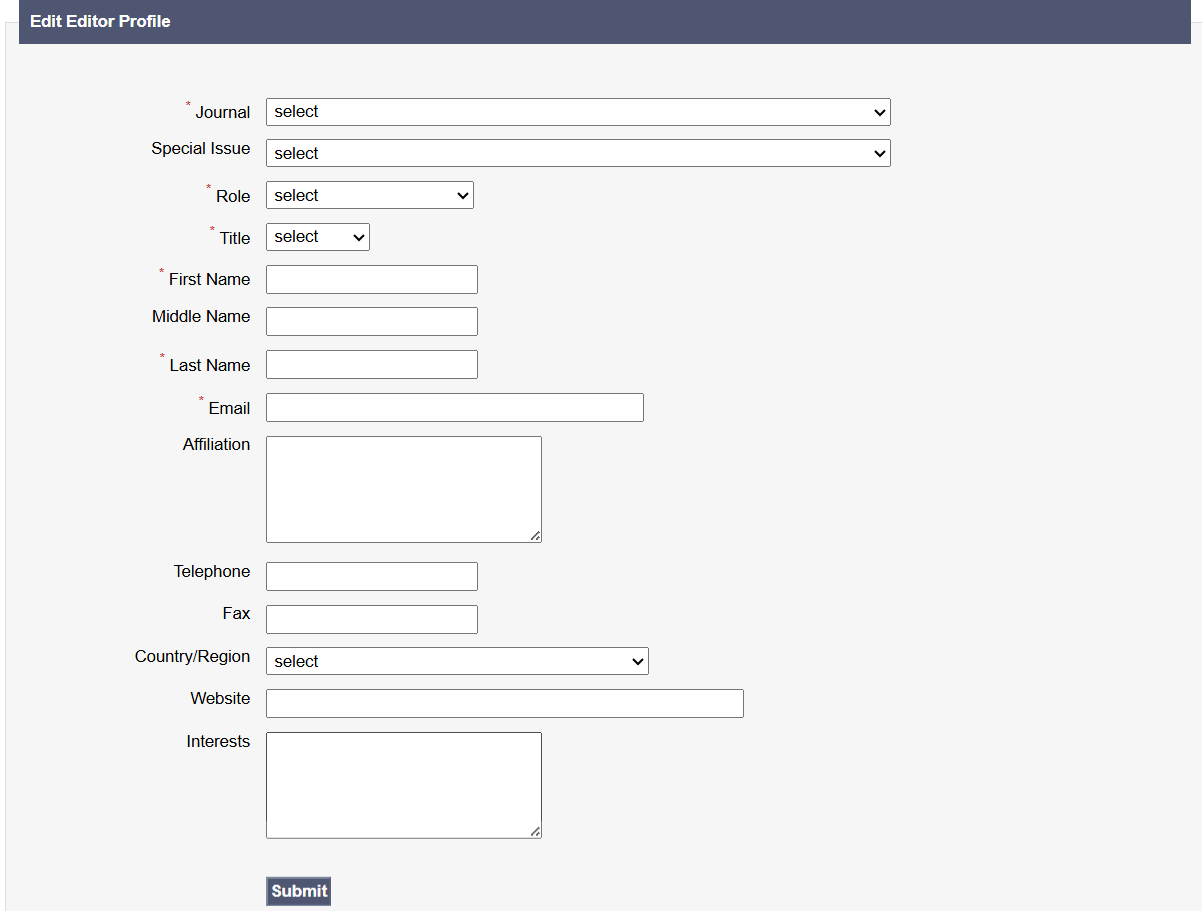Viewport: 1202px width, 911px height.
Task: Click the Email field label
Action: click(229, 408)
